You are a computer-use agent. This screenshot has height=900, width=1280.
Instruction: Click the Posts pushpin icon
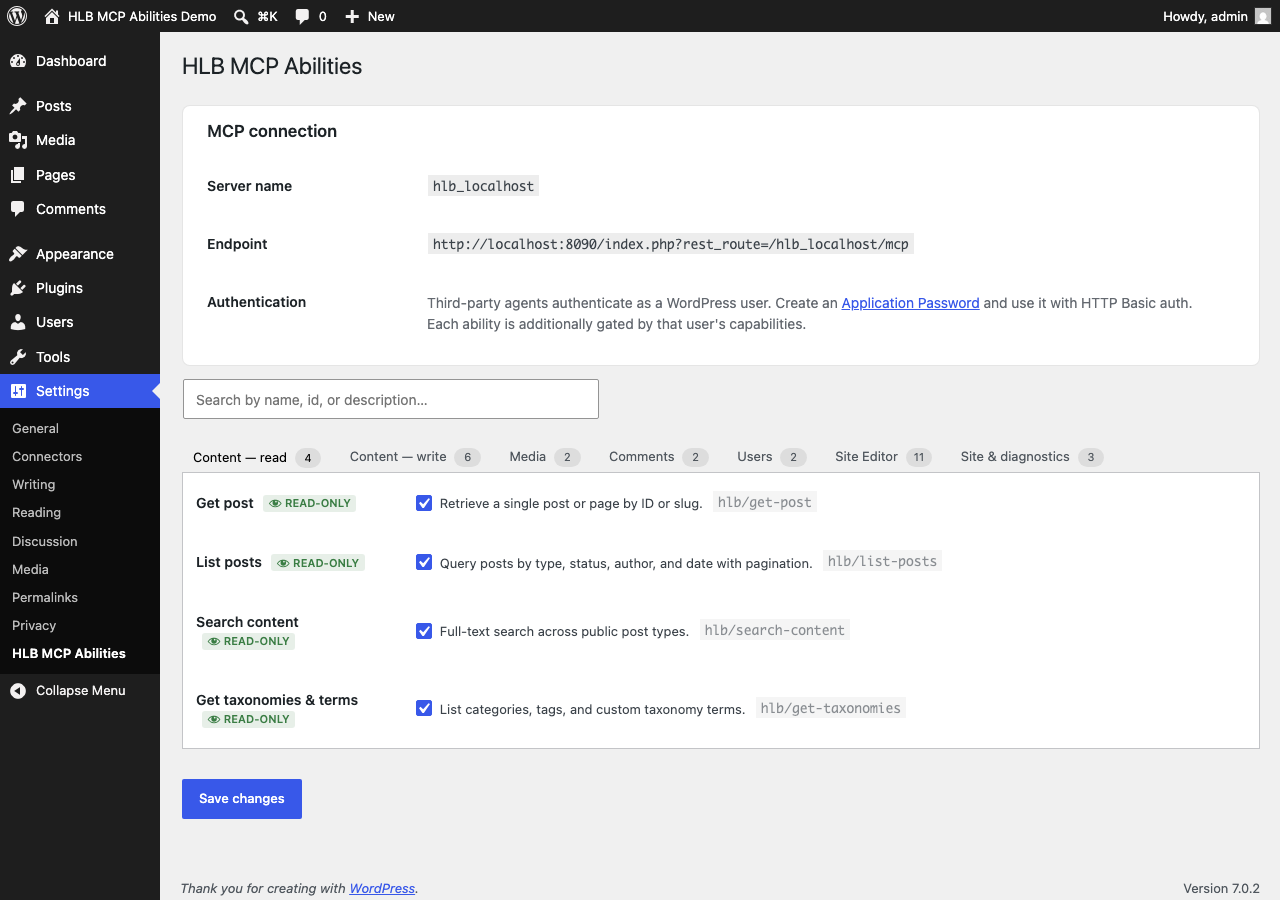(18, 106)
